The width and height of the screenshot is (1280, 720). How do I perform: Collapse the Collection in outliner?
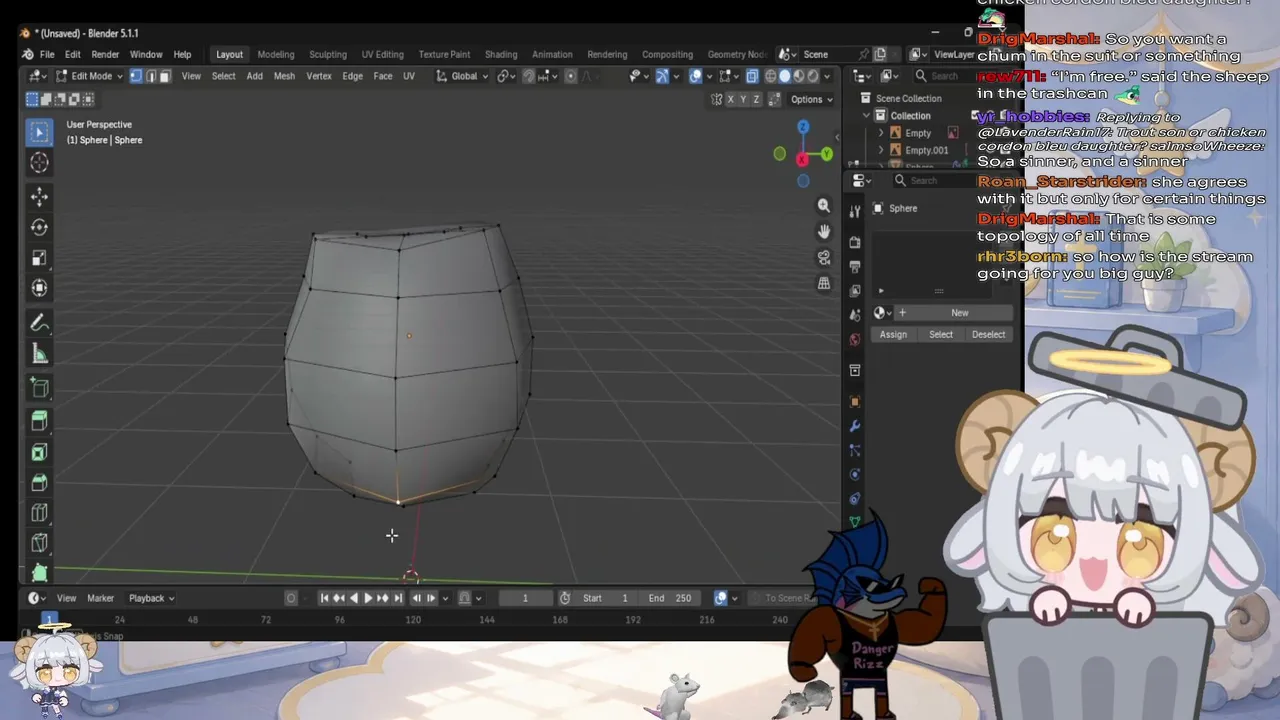point(867,116)
